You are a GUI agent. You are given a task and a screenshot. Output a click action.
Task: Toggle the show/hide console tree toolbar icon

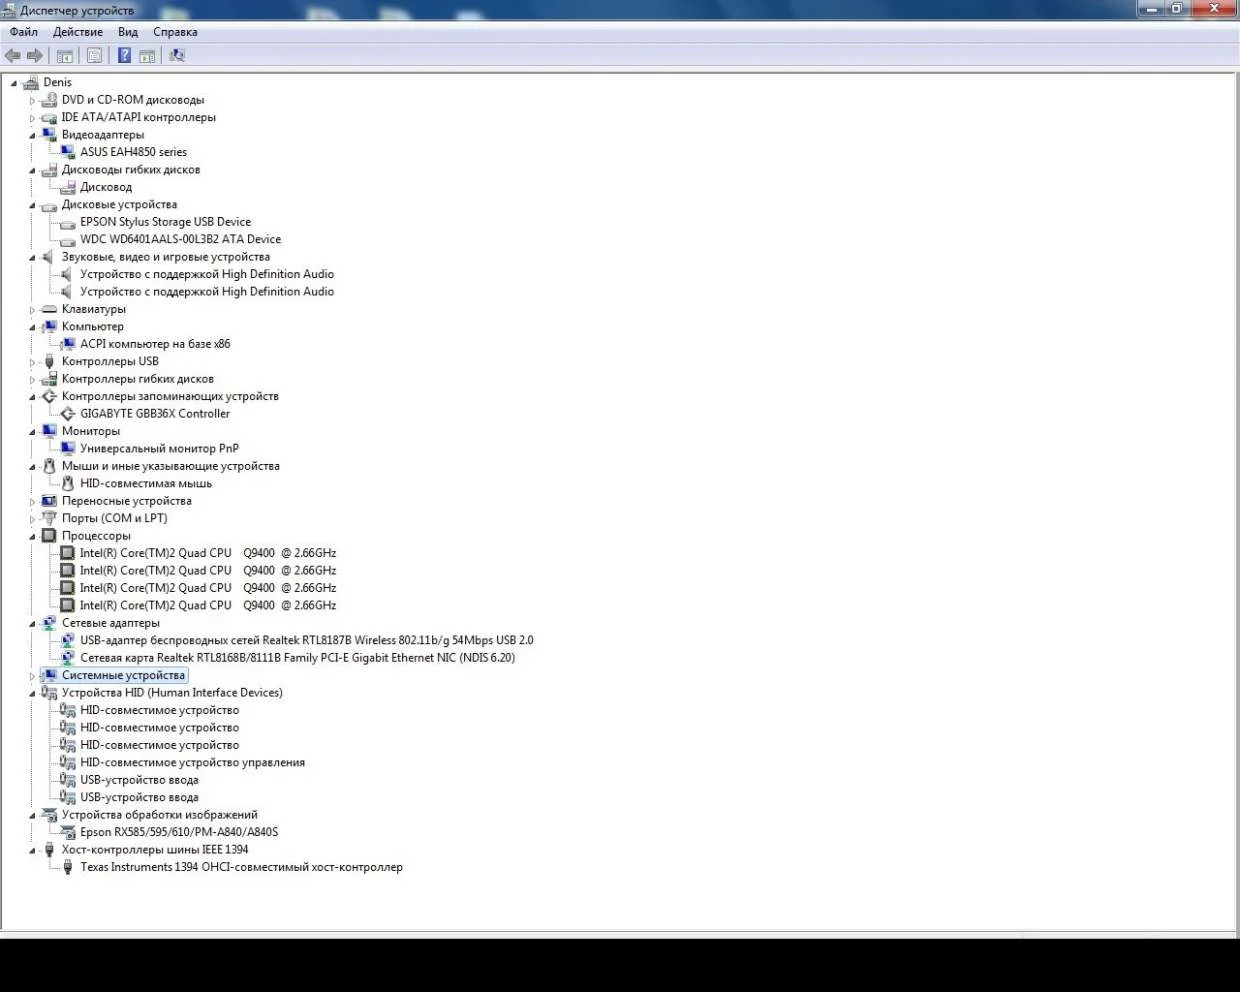point(65,56)
